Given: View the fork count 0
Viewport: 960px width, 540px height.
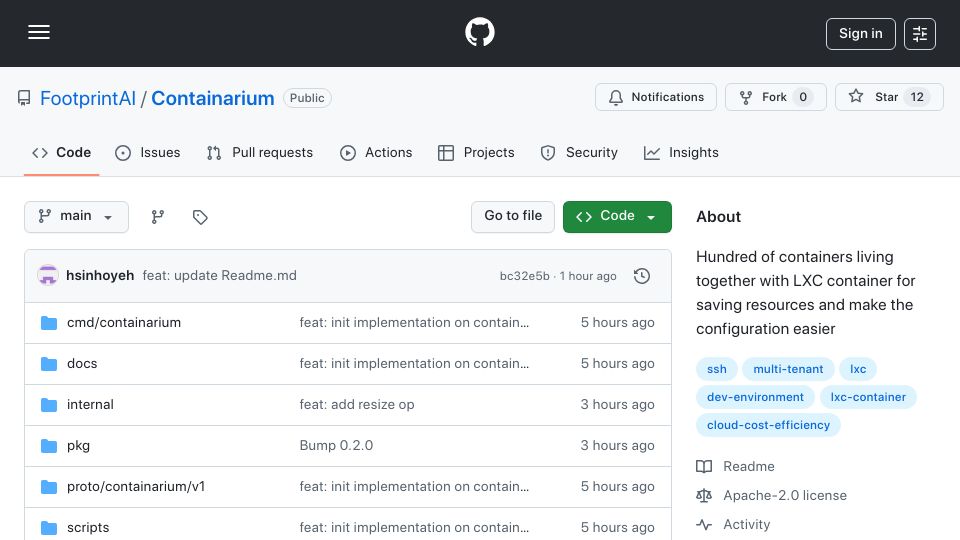Looking at the screenshot, I should (x=803, y=97).
